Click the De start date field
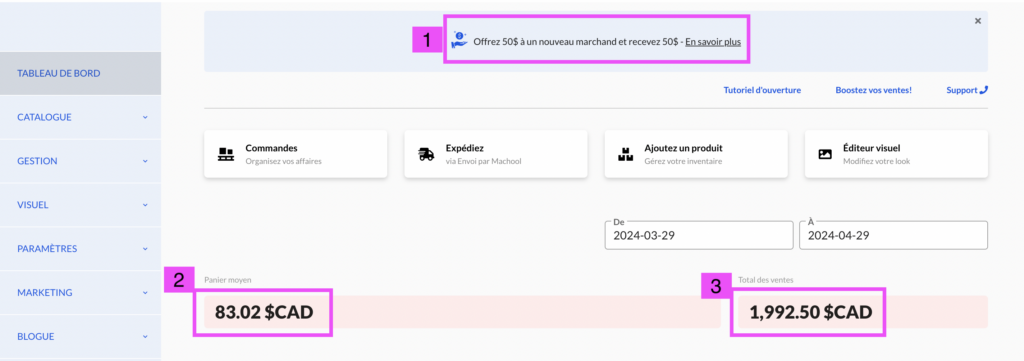The width and height of the screenshot is (1024, 361). (x=699, y=235)
